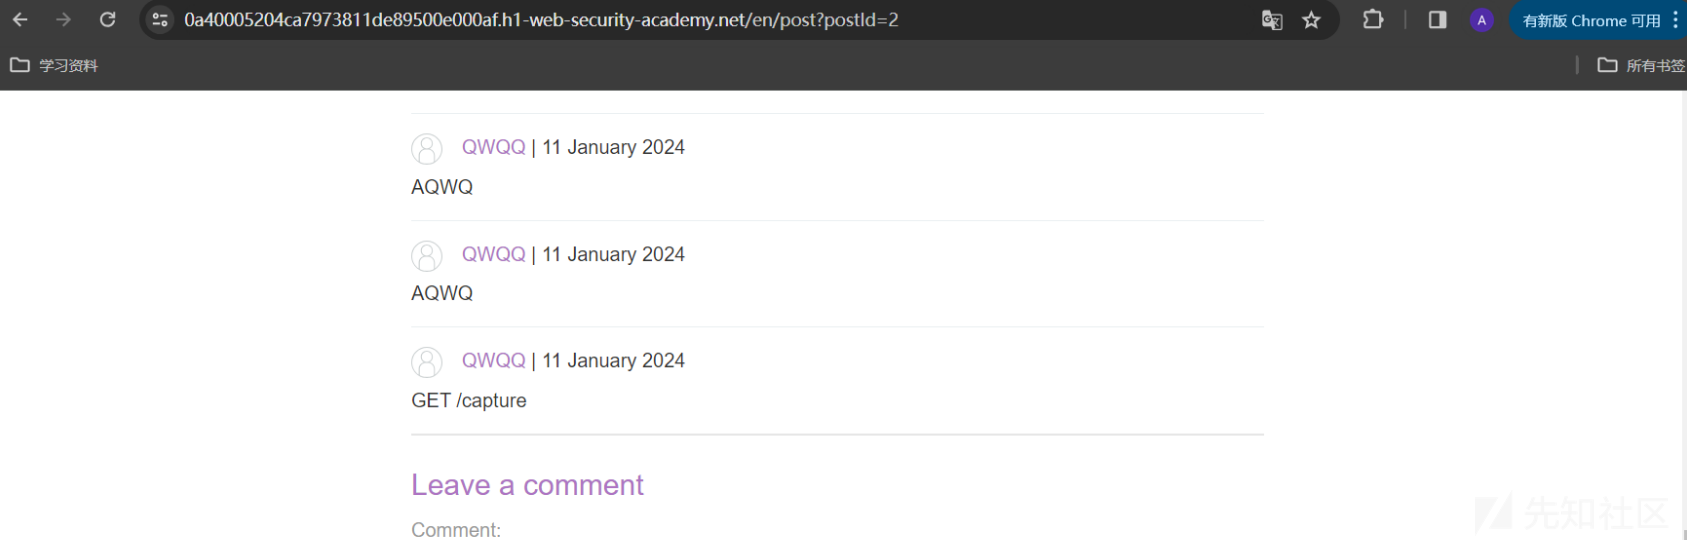
Task: Click the Google Translate icon
Action: (x=1272, y=20)
